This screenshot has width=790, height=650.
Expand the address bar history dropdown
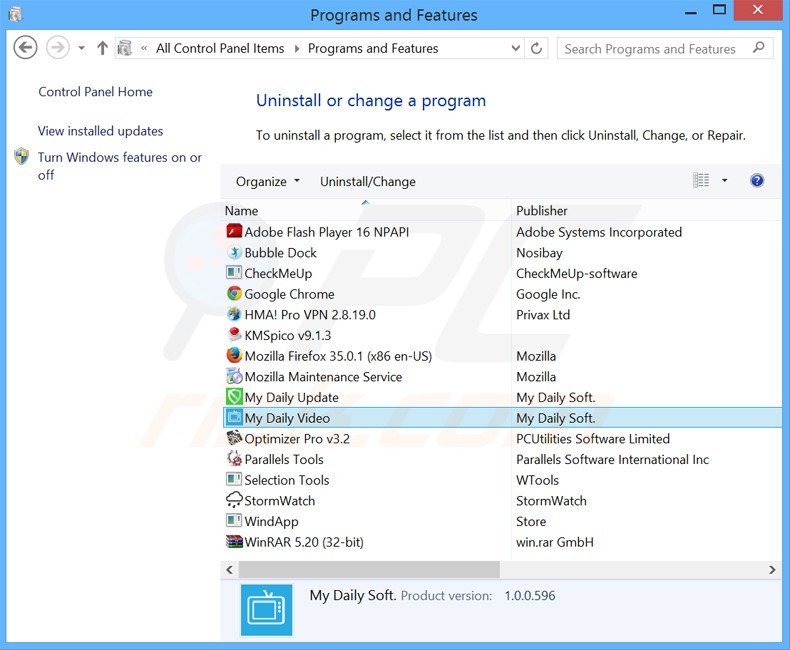(x=515, y=48)
